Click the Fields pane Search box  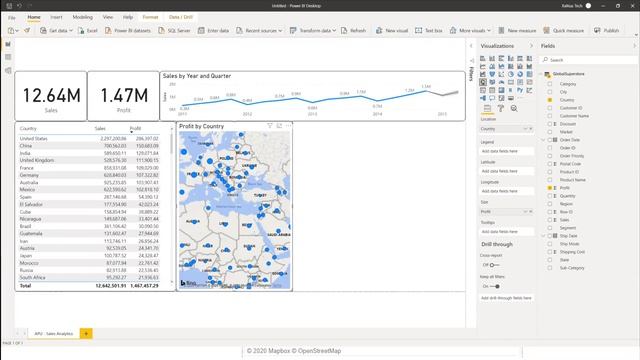click(x=588, y=60)
